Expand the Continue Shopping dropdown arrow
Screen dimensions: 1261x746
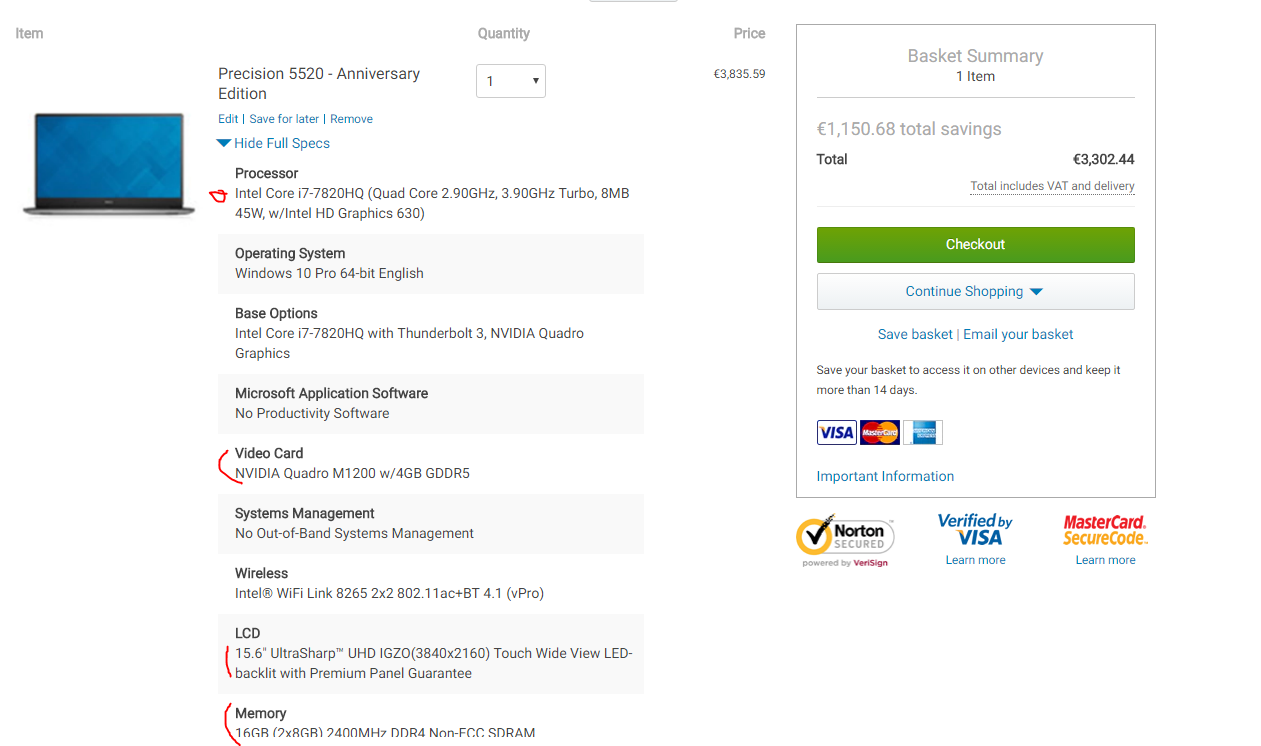1036,292
